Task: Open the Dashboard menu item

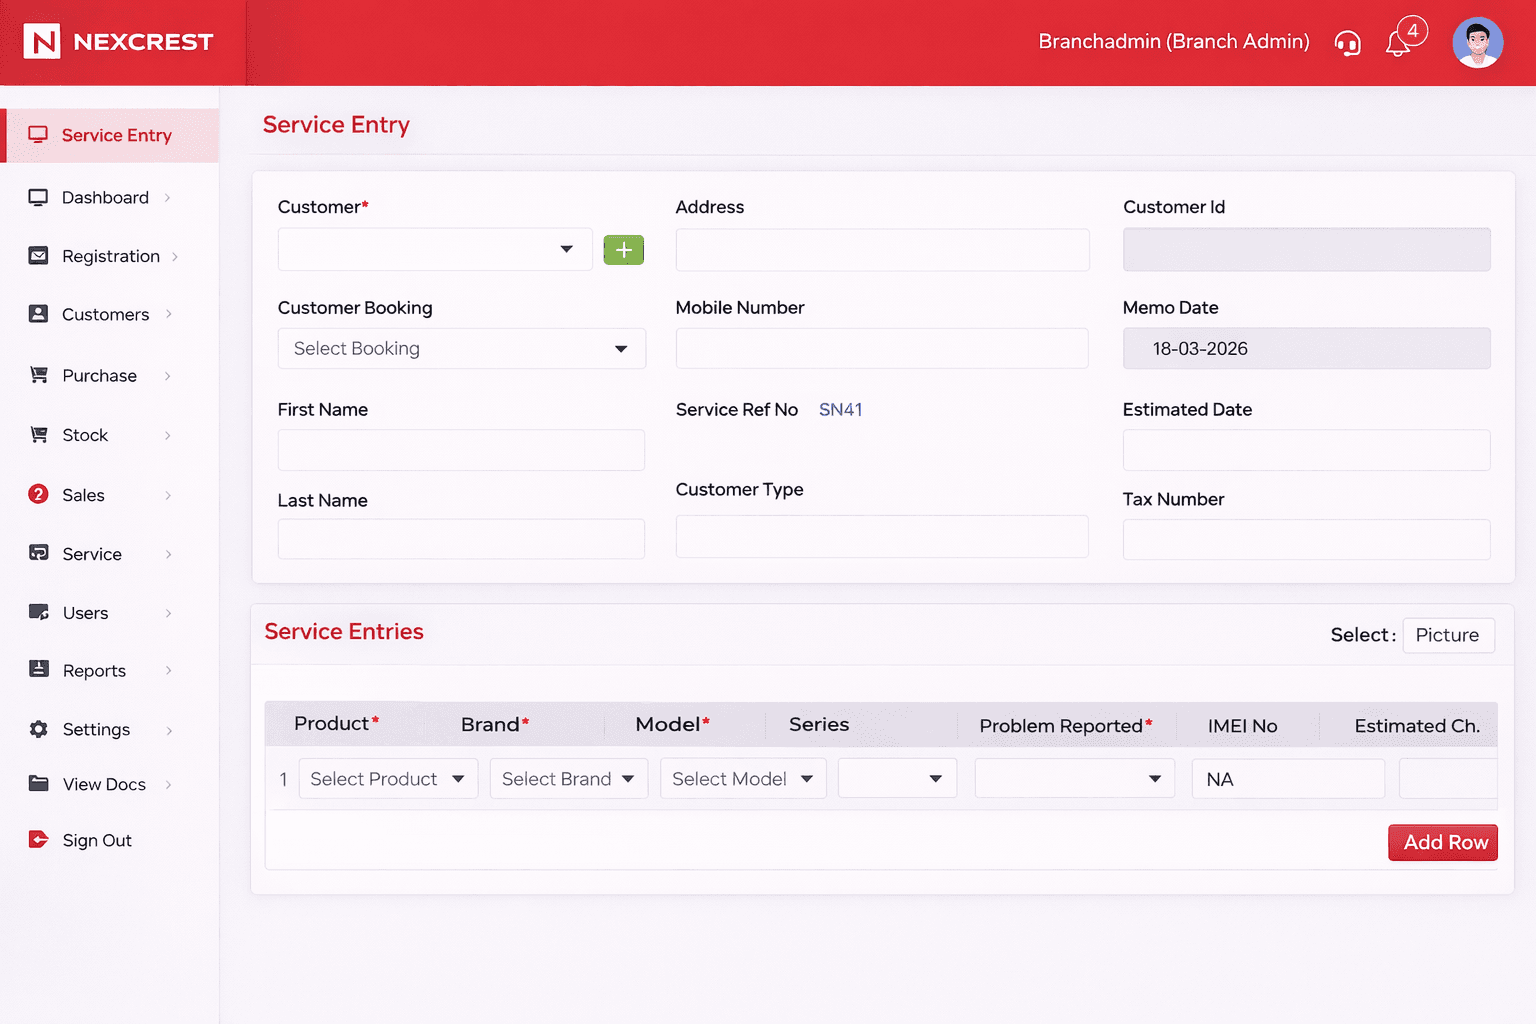Action: (105, 197)
